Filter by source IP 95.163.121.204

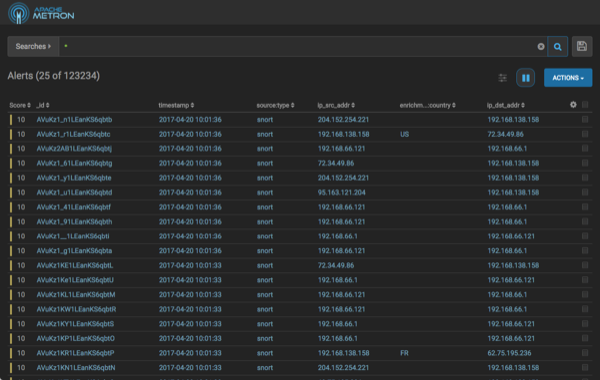coord(341,192)
